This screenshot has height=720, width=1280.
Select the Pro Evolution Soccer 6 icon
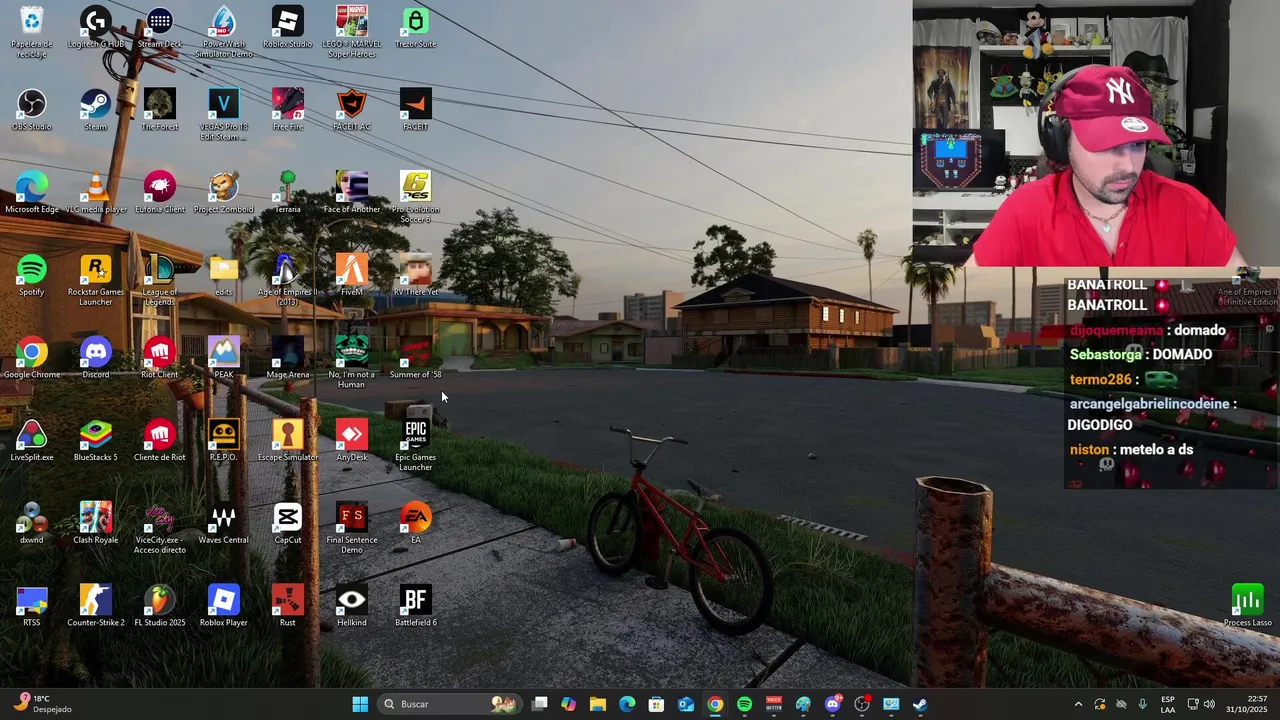(416, 197)
